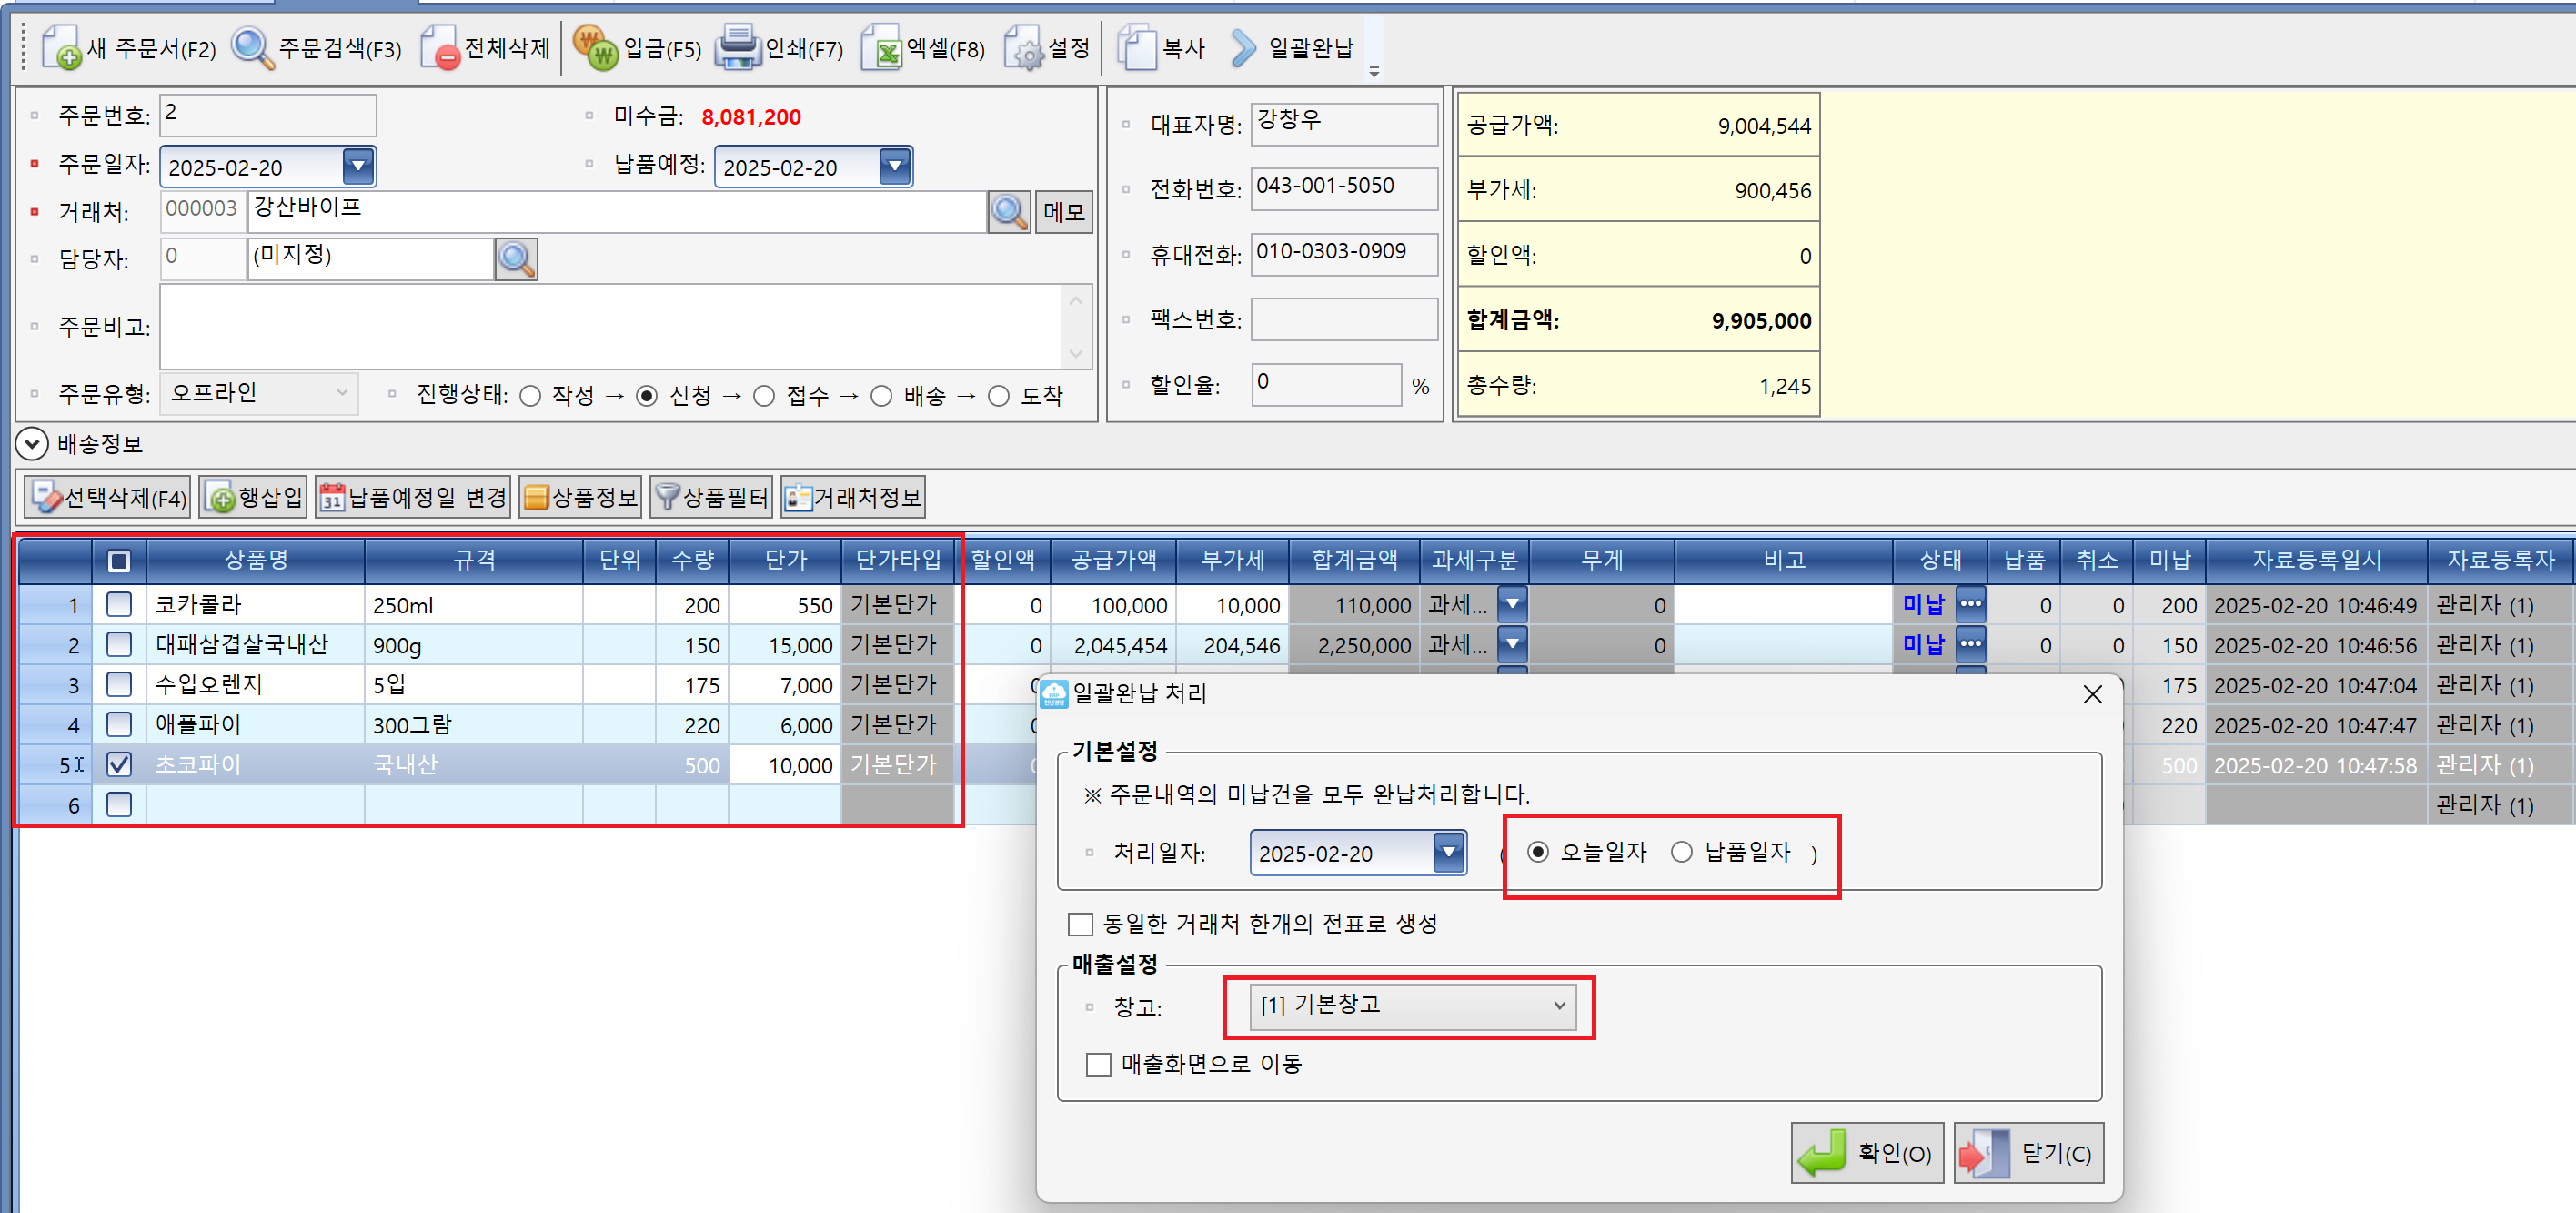Open 창고 기본창고 dropdown
The height and width of the screenshot is (1213, 2576).
[1412, 1006]
